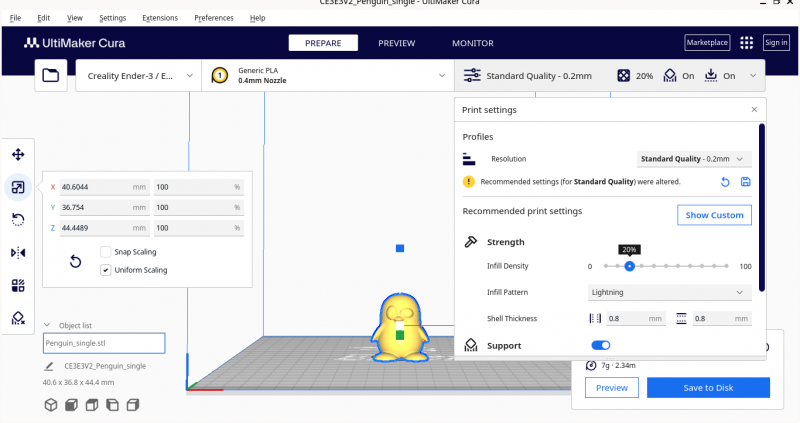The width and height of the screenshot is (800, 423).
Task: Click the time estimate clock icon
Action: (591, 365)
